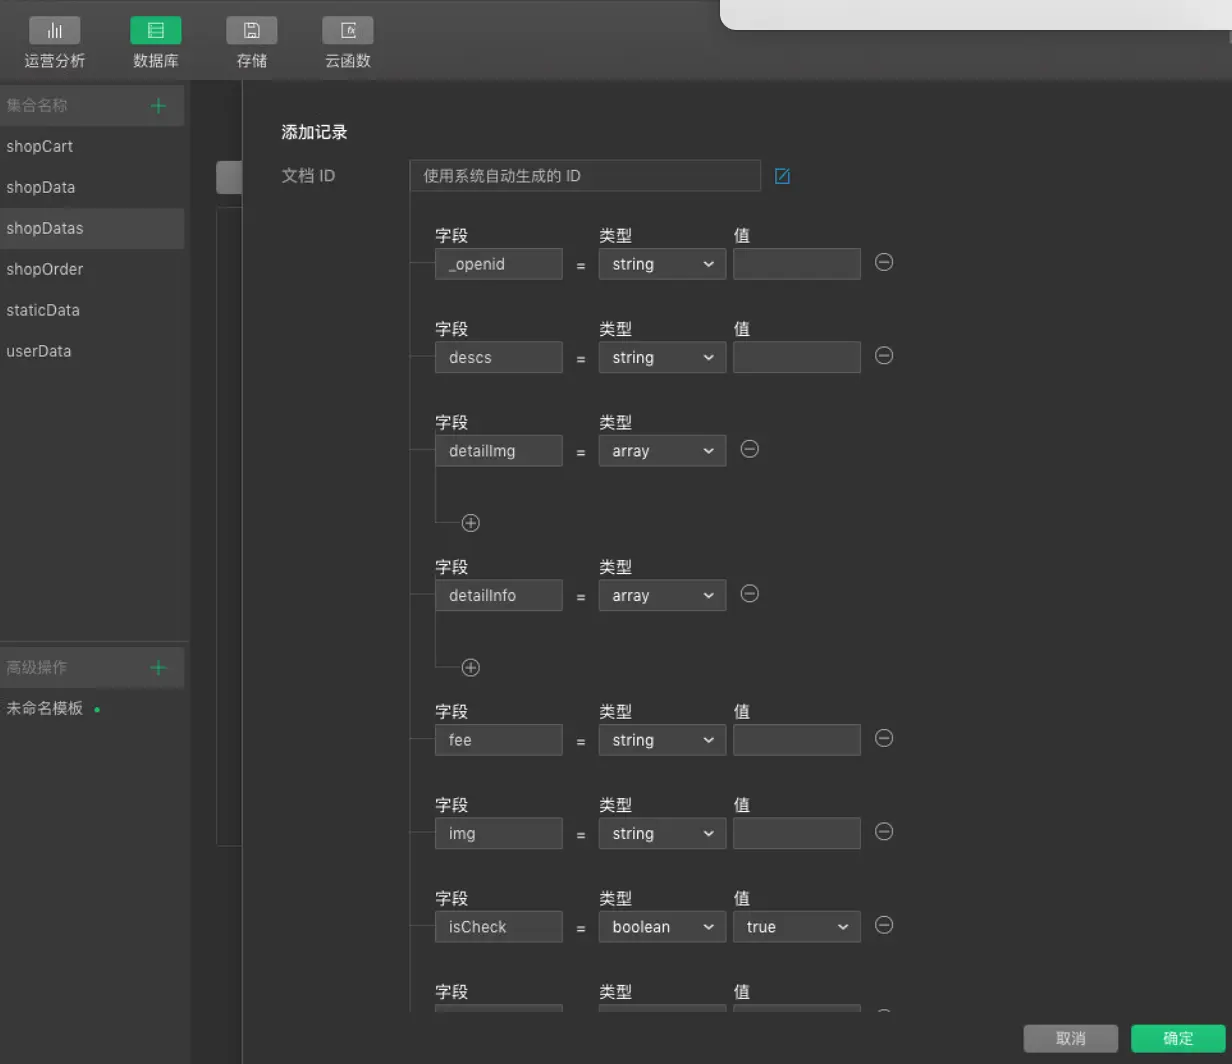Remove the isCheck field row

884,925
